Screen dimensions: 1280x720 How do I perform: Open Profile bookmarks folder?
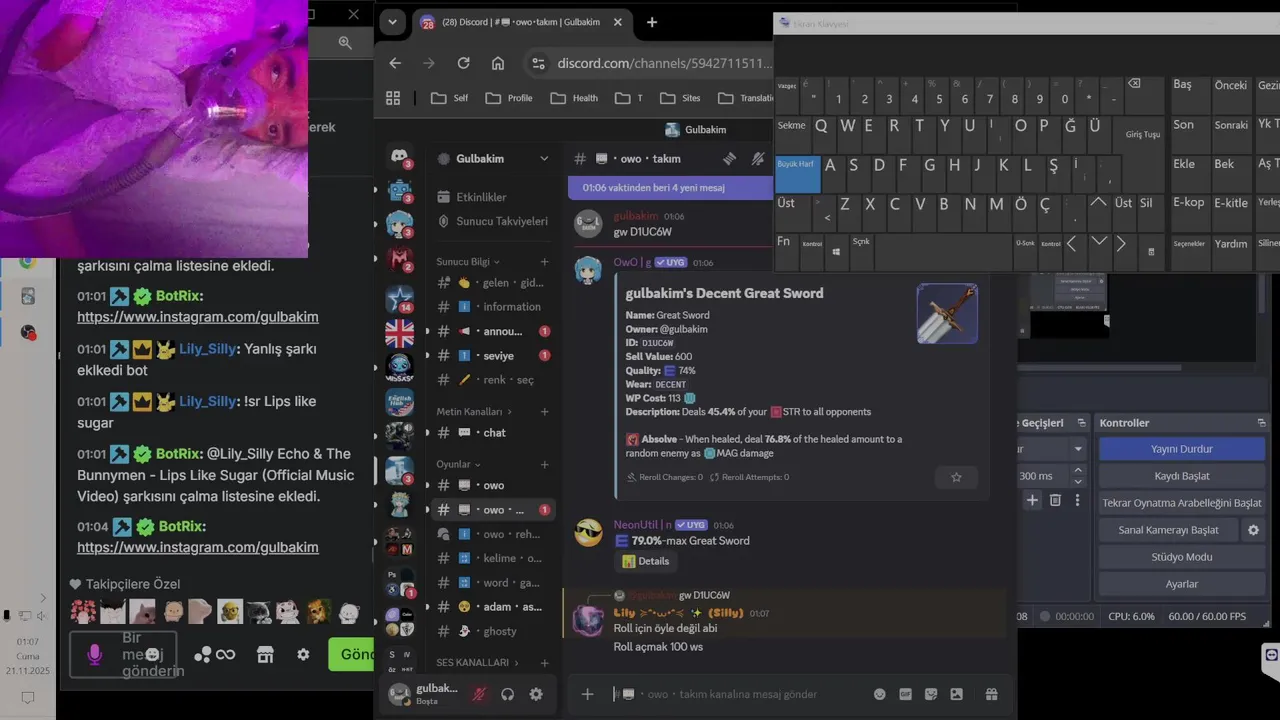[x=509, y=98]
